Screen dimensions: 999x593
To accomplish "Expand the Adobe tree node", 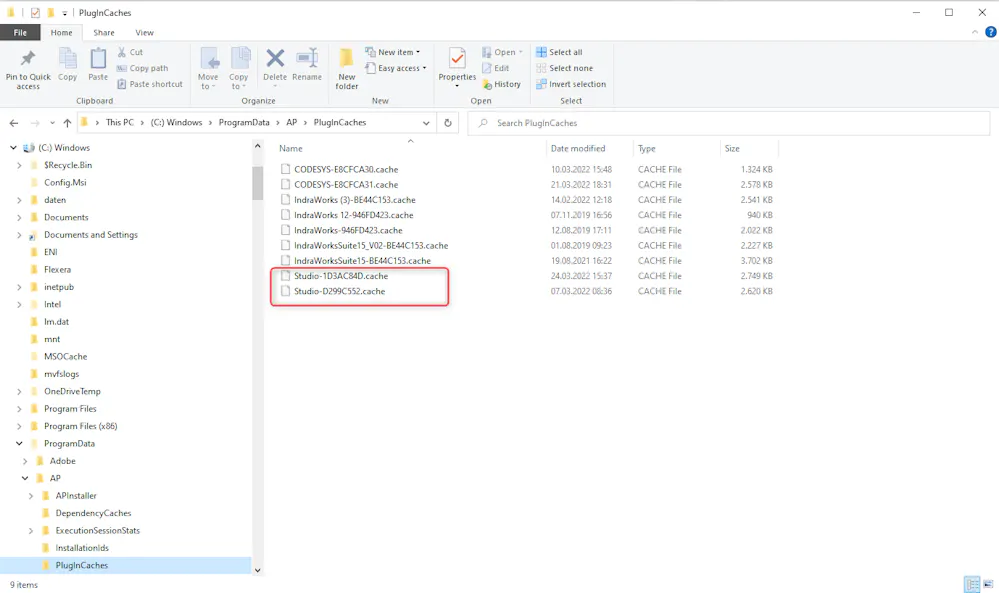I will (x=25, y=461).
